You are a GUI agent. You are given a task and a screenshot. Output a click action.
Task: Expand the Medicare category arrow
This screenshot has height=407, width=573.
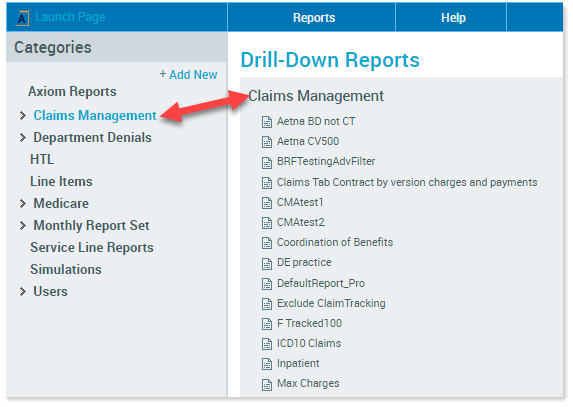point(23,204)
